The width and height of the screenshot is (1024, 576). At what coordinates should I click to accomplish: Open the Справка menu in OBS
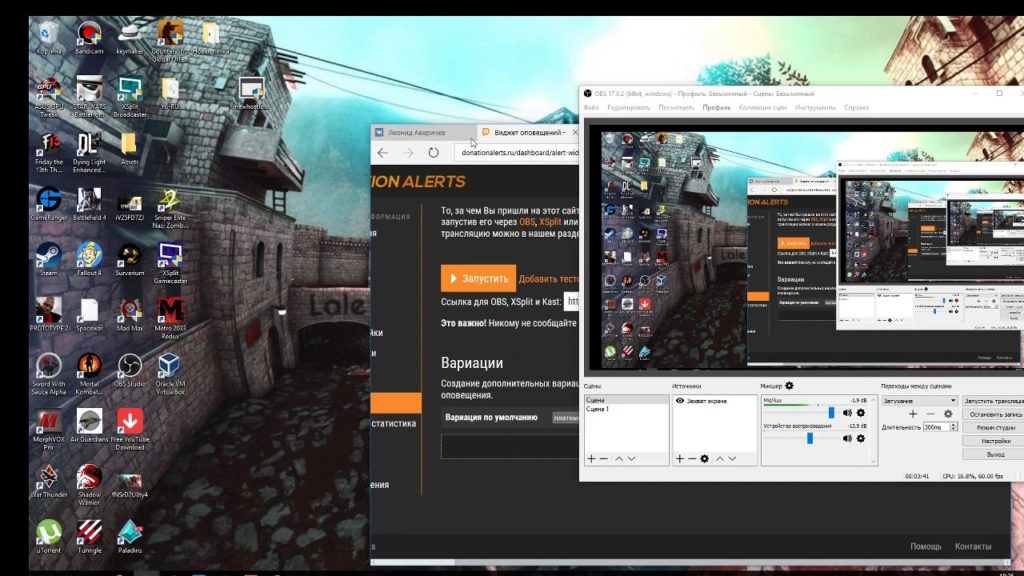856,108
